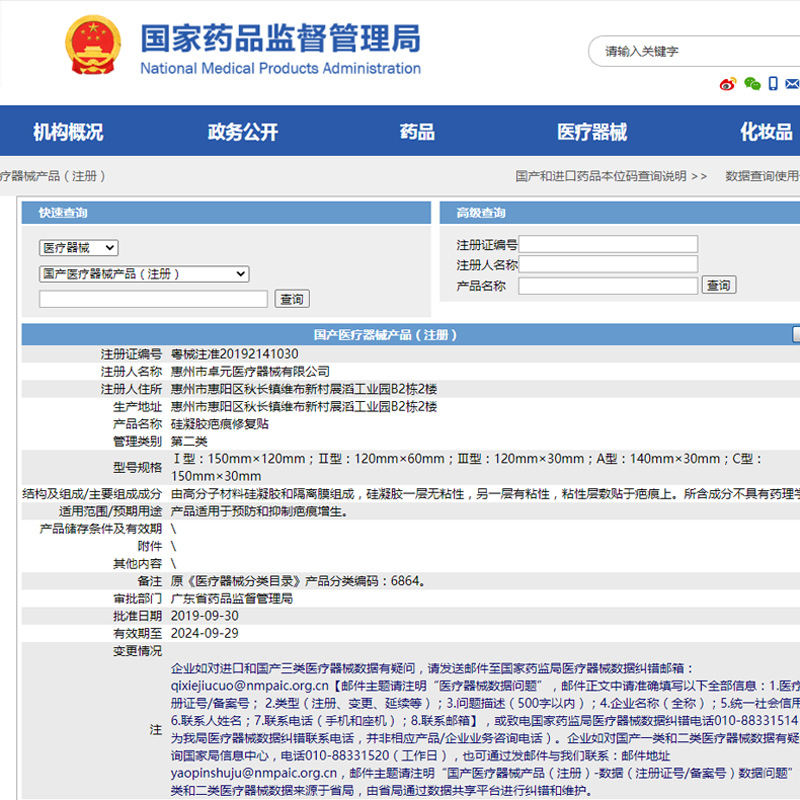The width and height of the screenshot is (800, 800).
Task: Click the quick search text field
Action: pos(153,299)
